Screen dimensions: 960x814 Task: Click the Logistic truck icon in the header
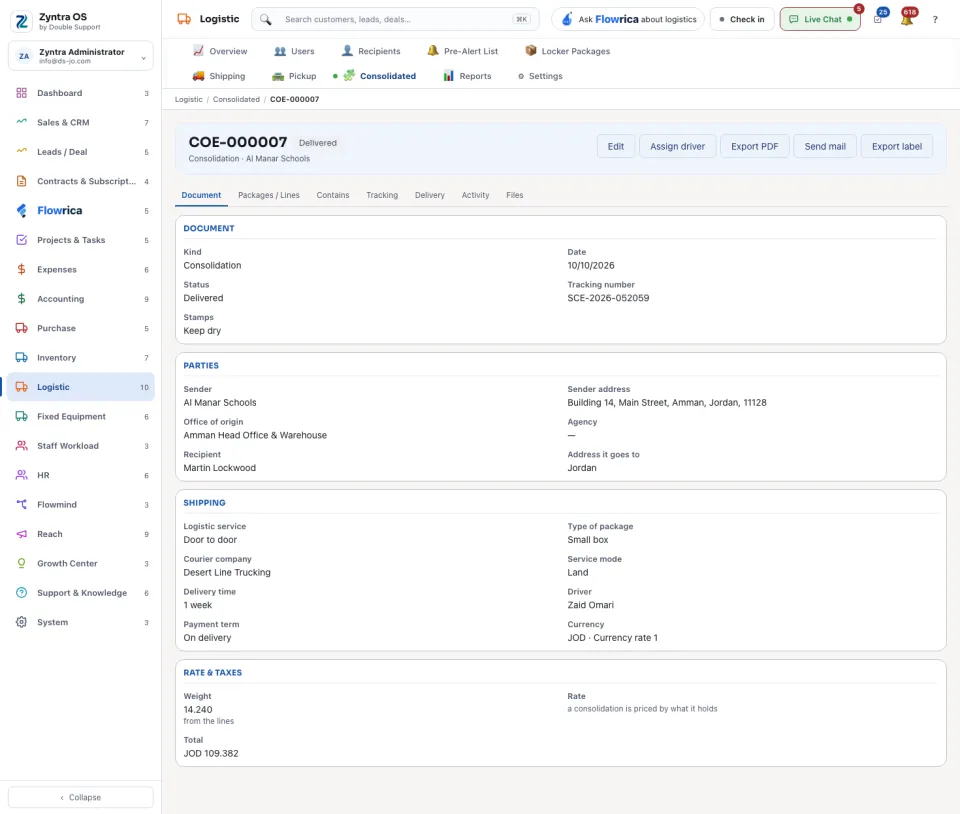[184, 19]
